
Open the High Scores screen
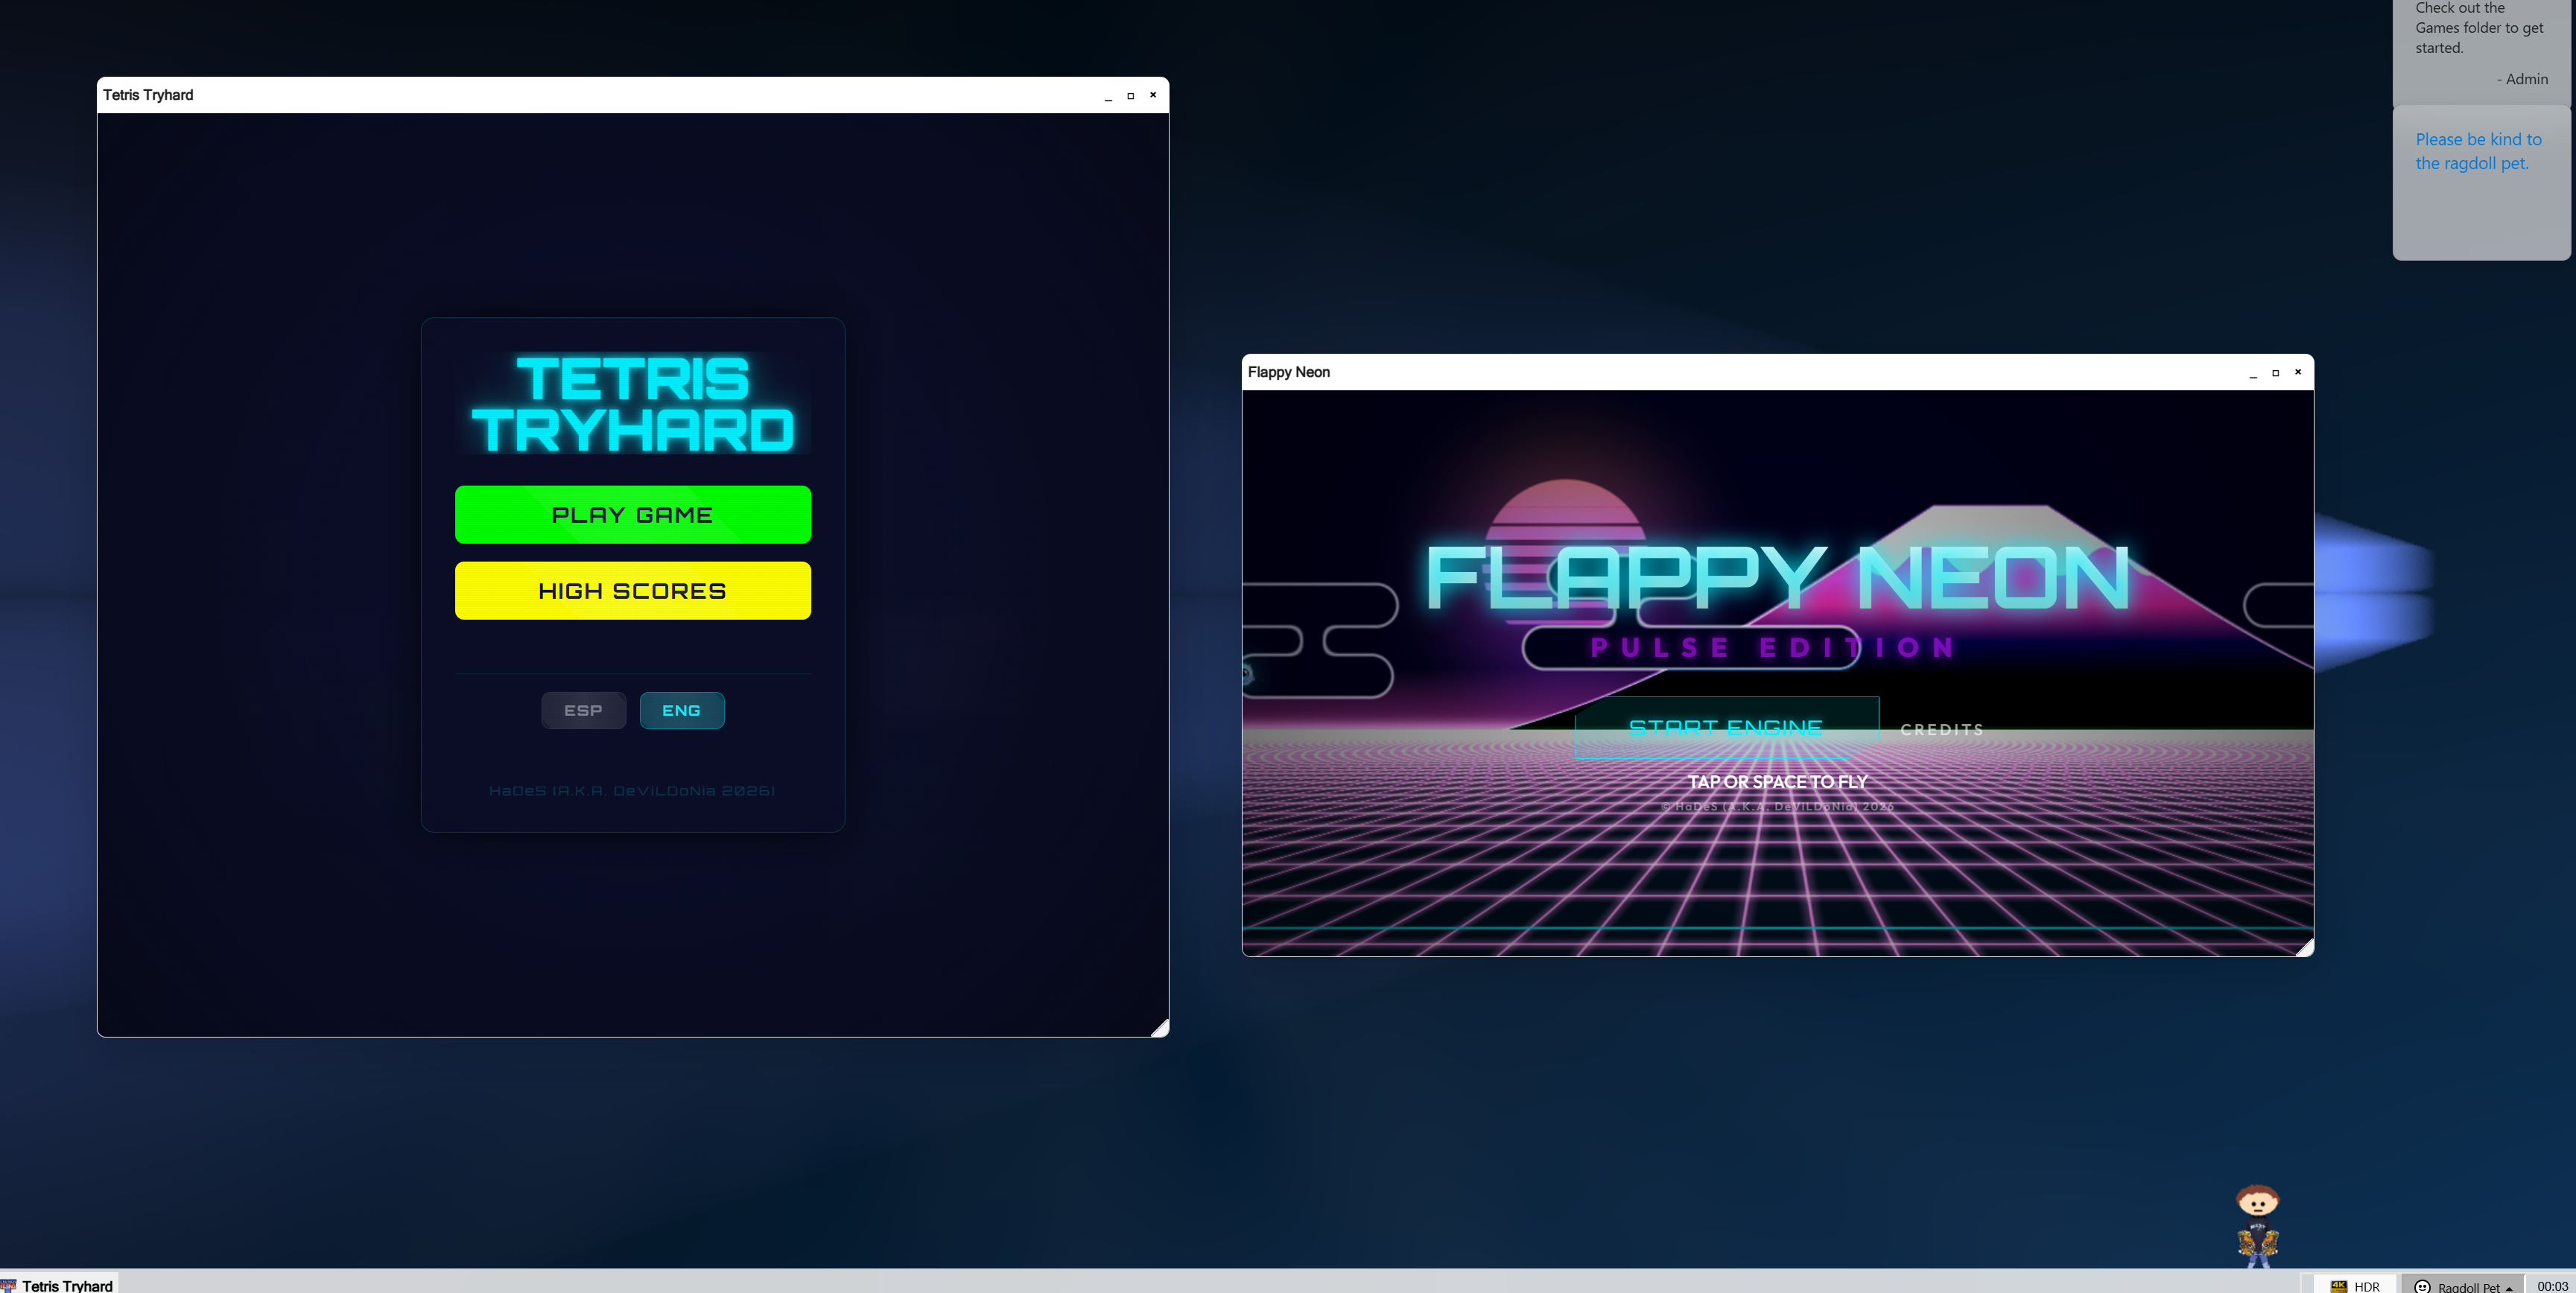[x=632, y=591]
